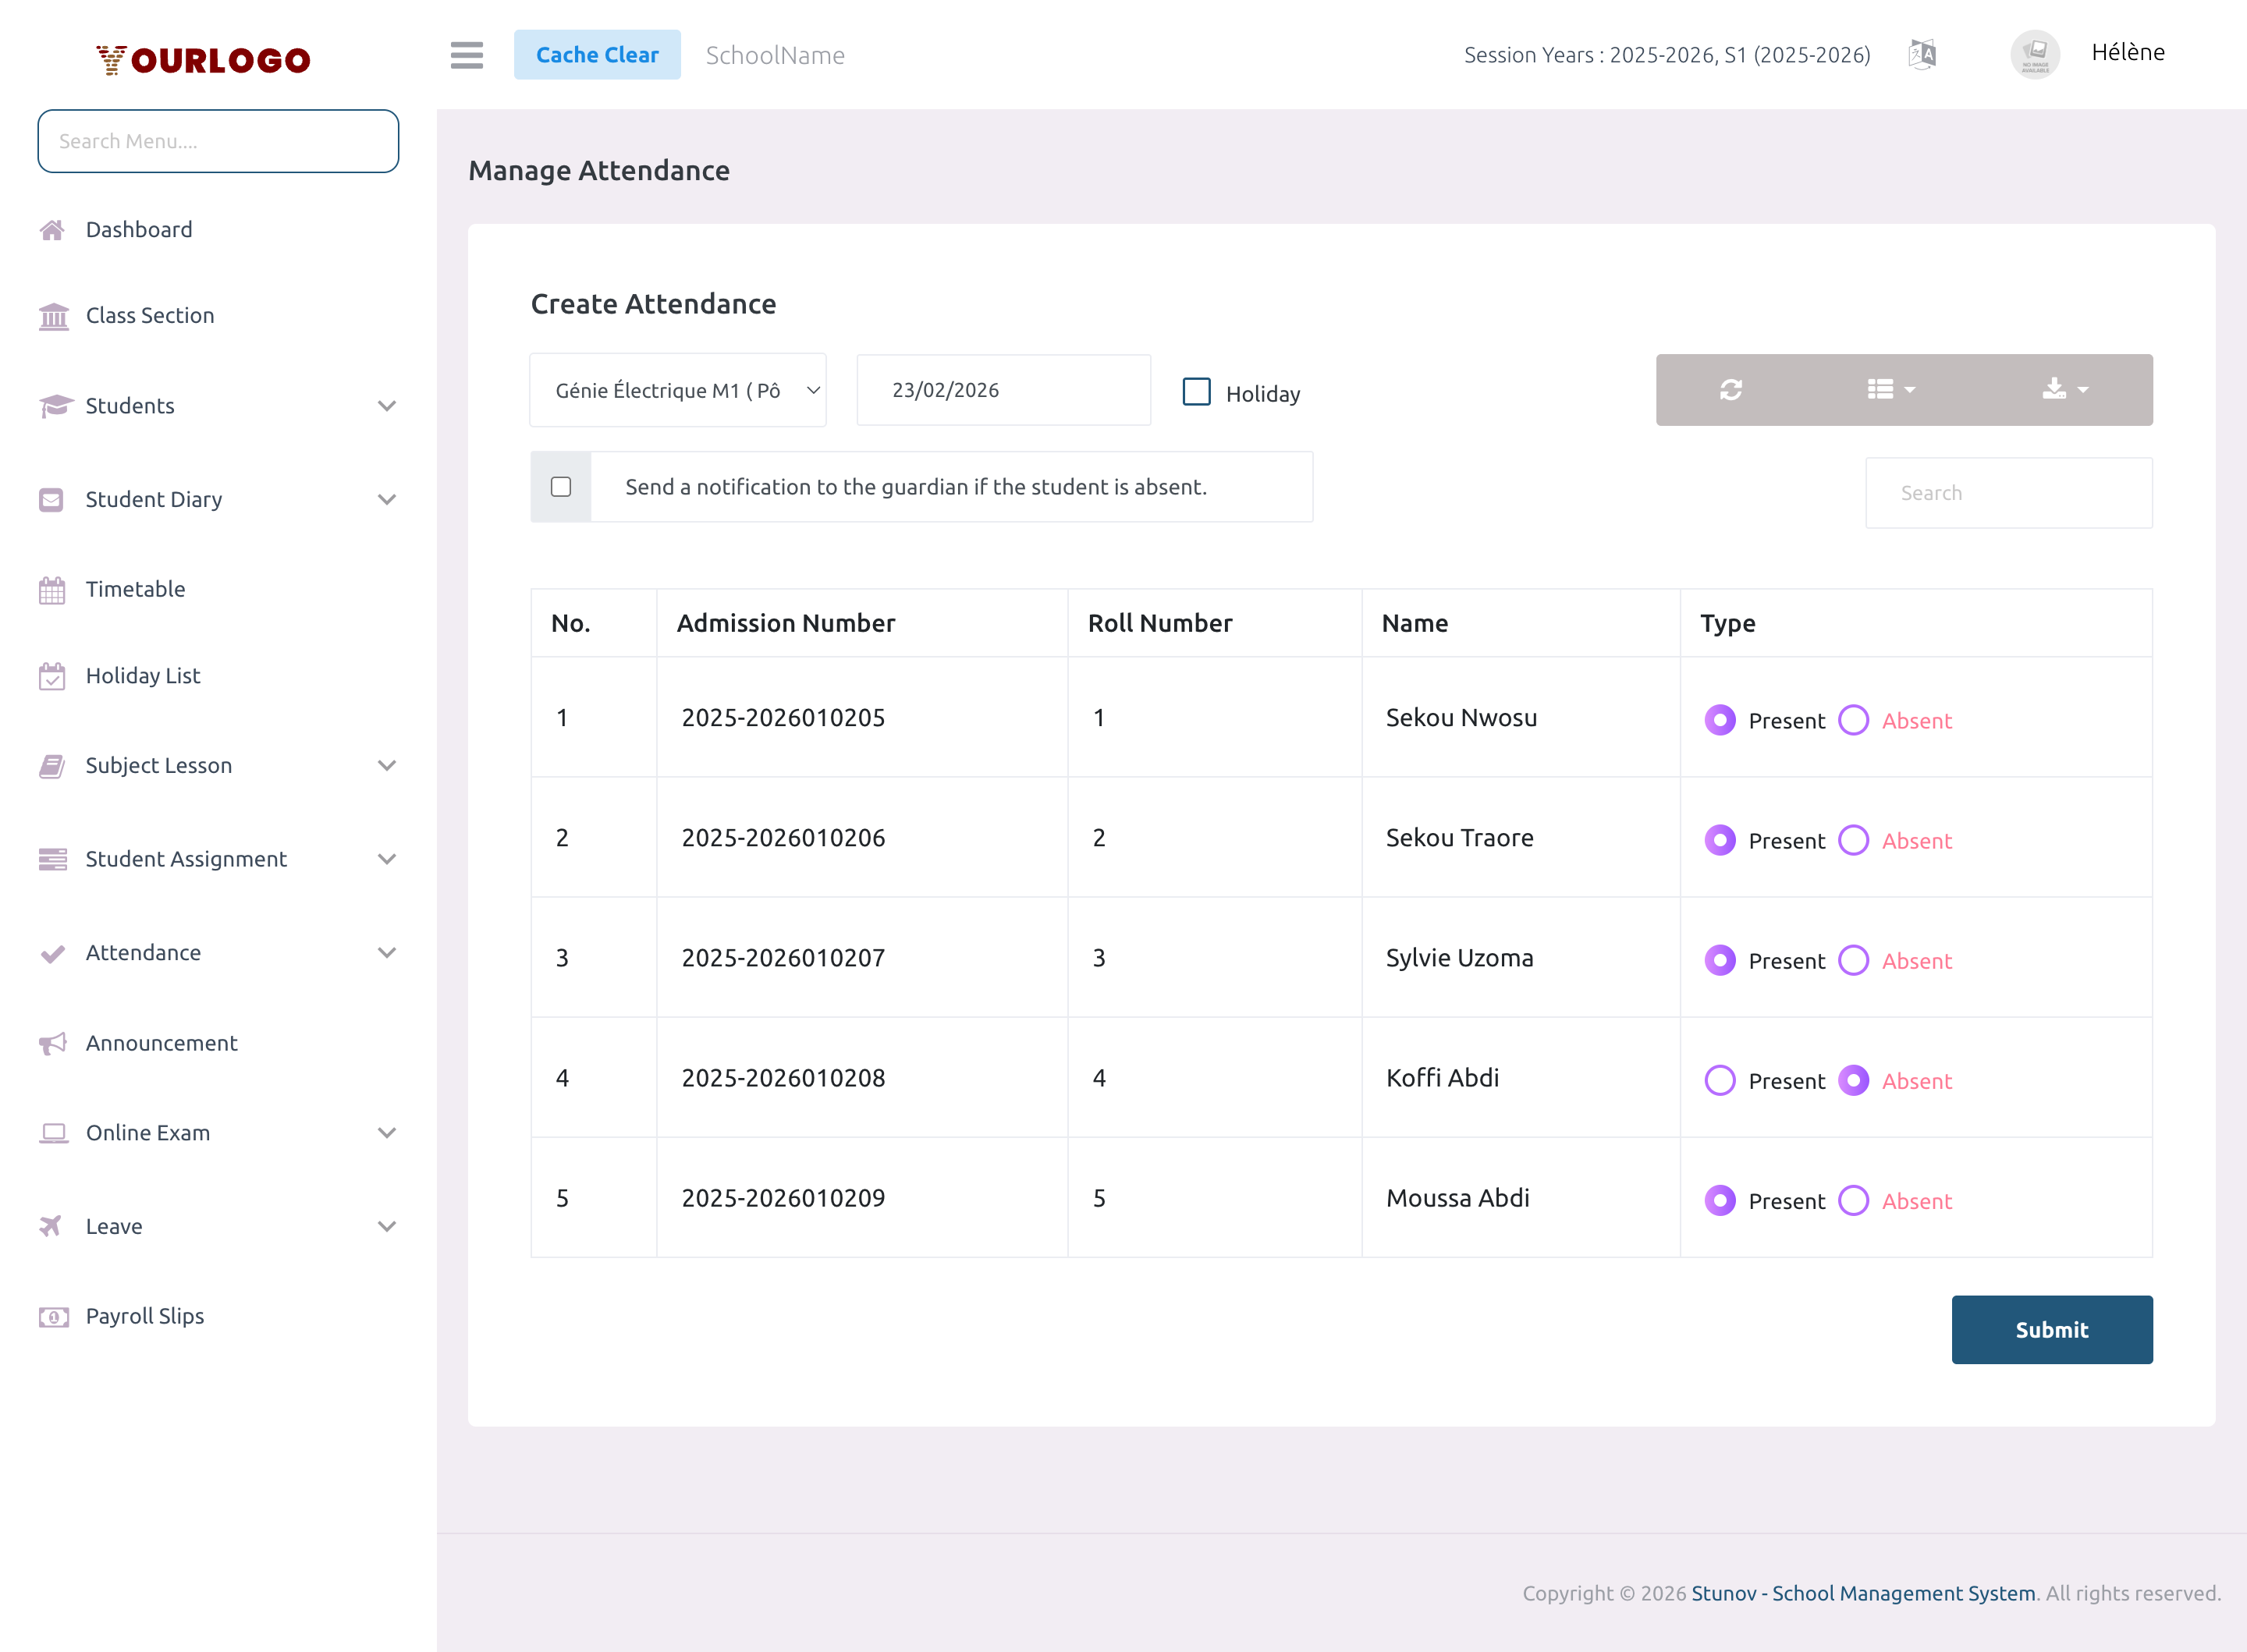Image resolution: width=2247 pixels, height=1652 pixels.
Task: Click the hamburger menu icon
Action: pos(466,55)
